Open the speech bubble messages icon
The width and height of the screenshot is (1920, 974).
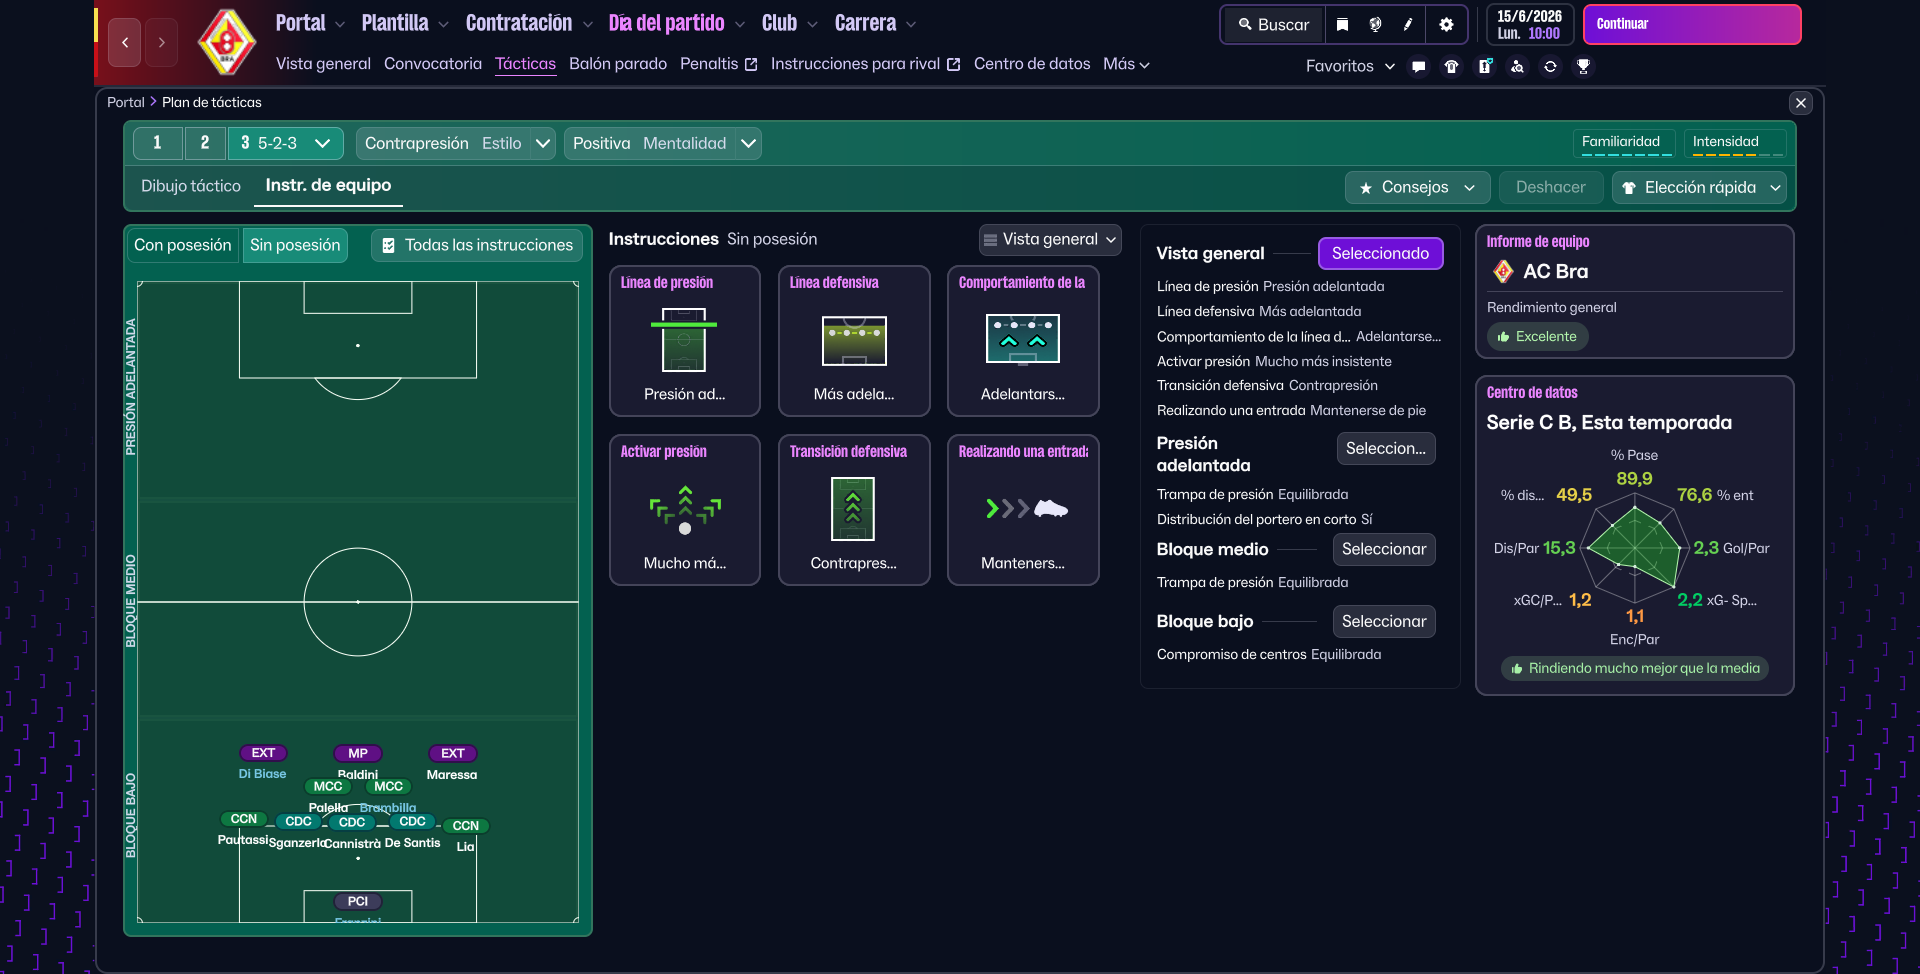[x=1418, y=67]
